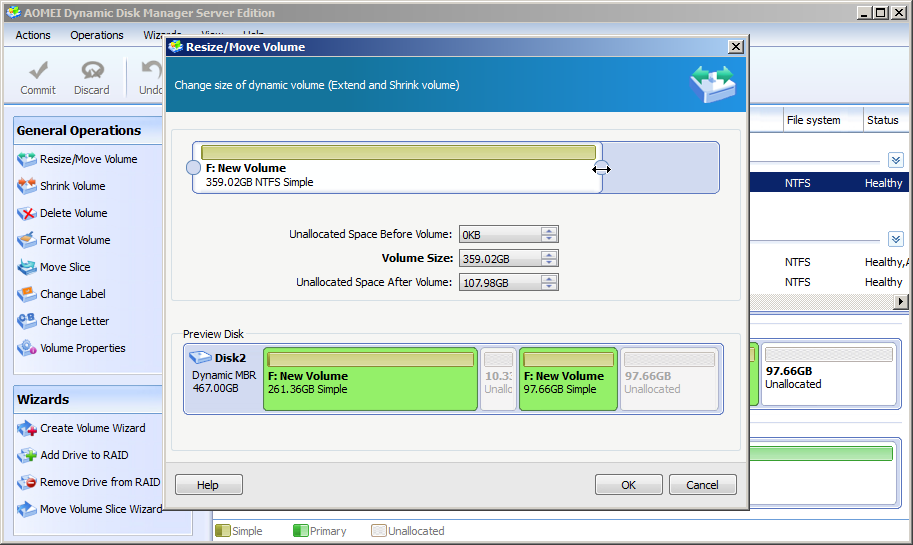Screen dimensions: 913x545
Task: Close the Resize/Move Volume dialog
Action: click(x=736, y=47)
